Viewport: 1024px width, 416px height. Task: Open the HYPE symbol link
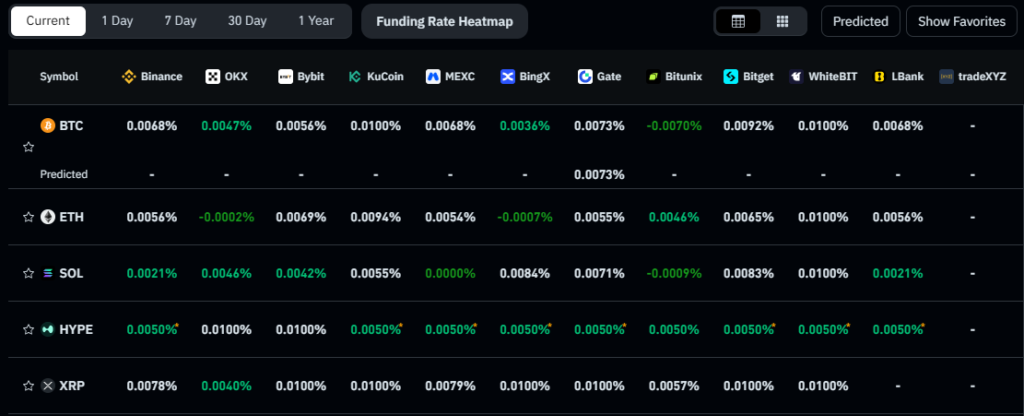tap(76, 329)
